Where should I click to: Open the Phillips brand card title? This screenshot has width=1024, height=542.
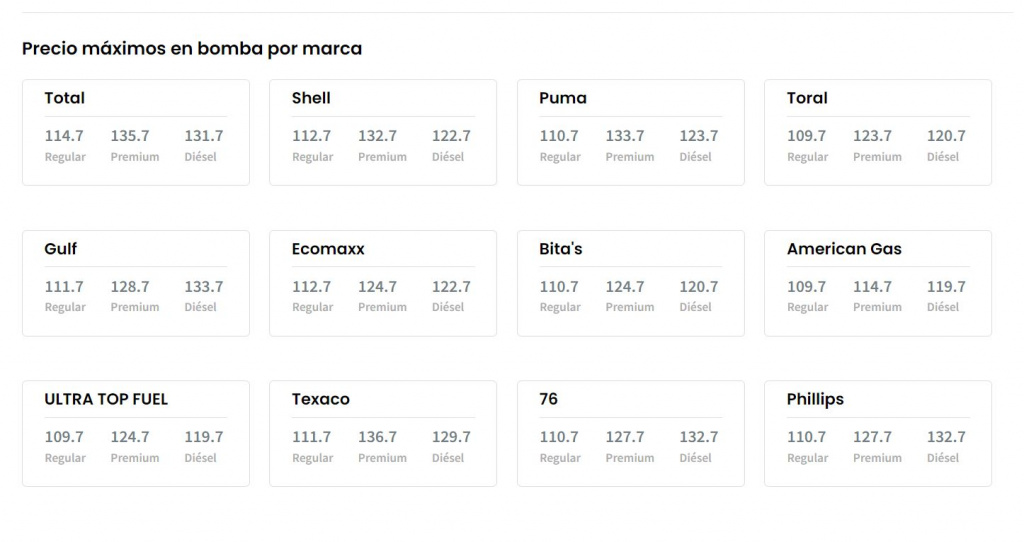(x=815, y=399)
